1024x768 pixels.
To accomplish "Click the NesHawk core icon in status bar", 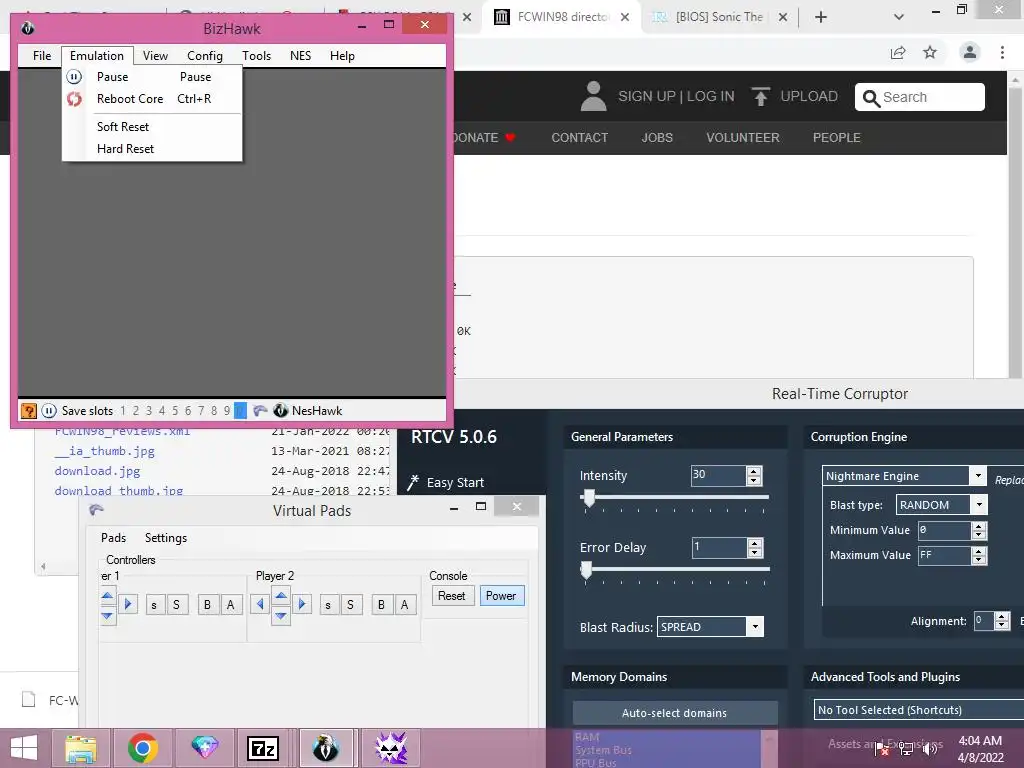I will (281, 411).
